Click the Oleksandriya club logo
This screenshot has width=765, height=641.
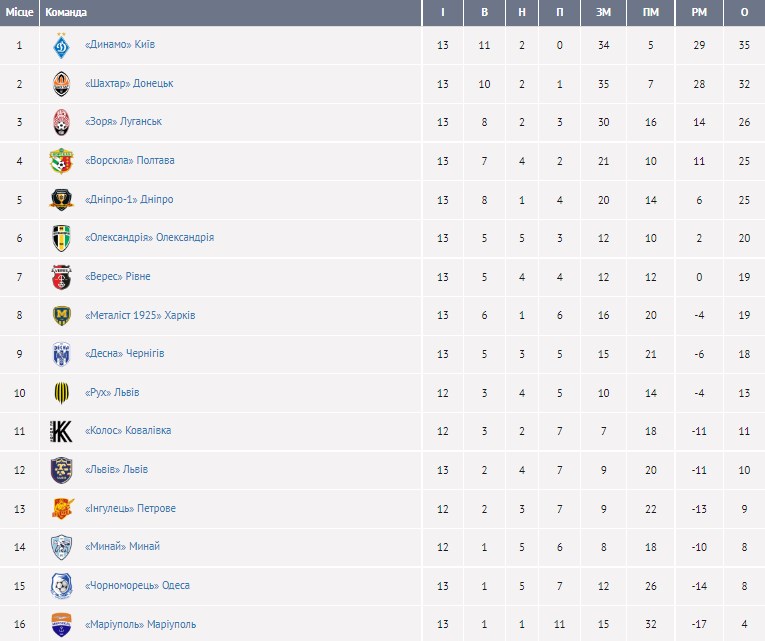click(x=61, y=238)
